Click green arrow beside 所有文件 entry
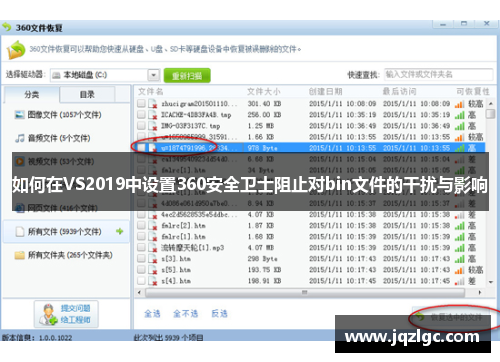Viewport: 500px width, 362px height. click(119, 231)
